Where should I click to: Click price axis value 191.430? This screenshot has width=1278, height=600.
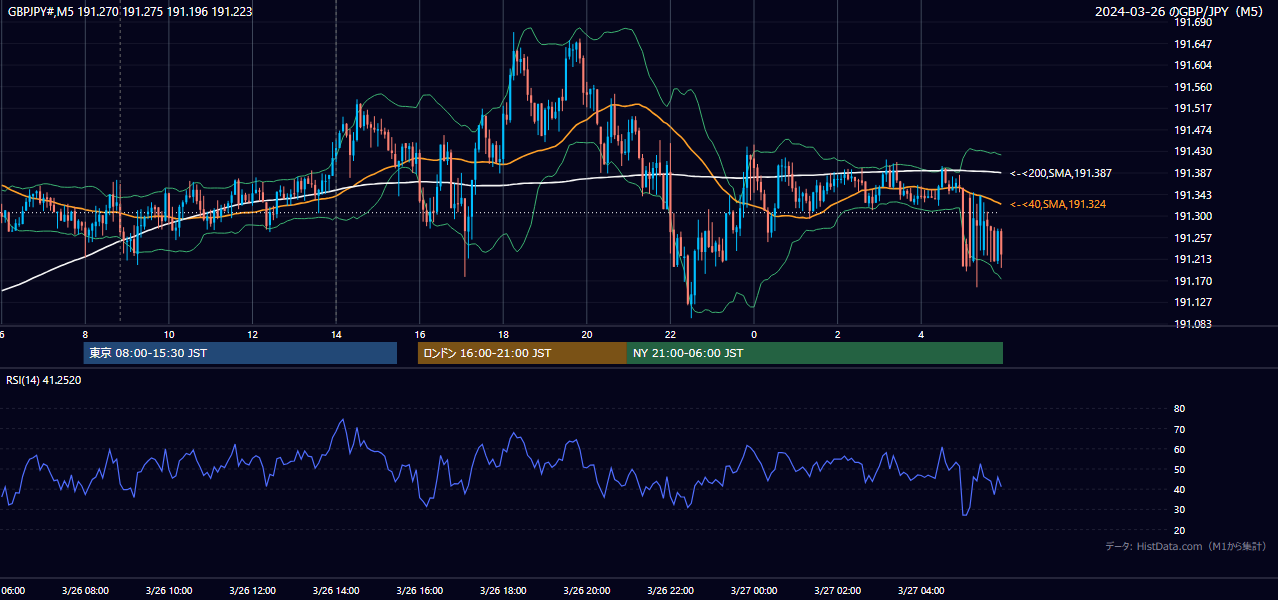1192,151
